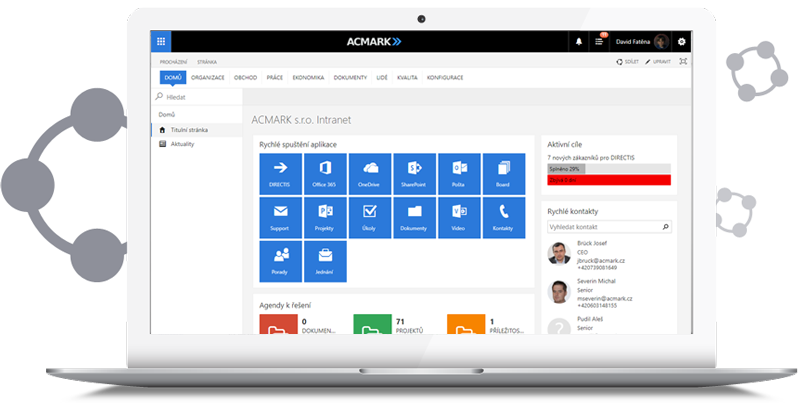Open the Pošta mail tile

(x=459, y=174)
